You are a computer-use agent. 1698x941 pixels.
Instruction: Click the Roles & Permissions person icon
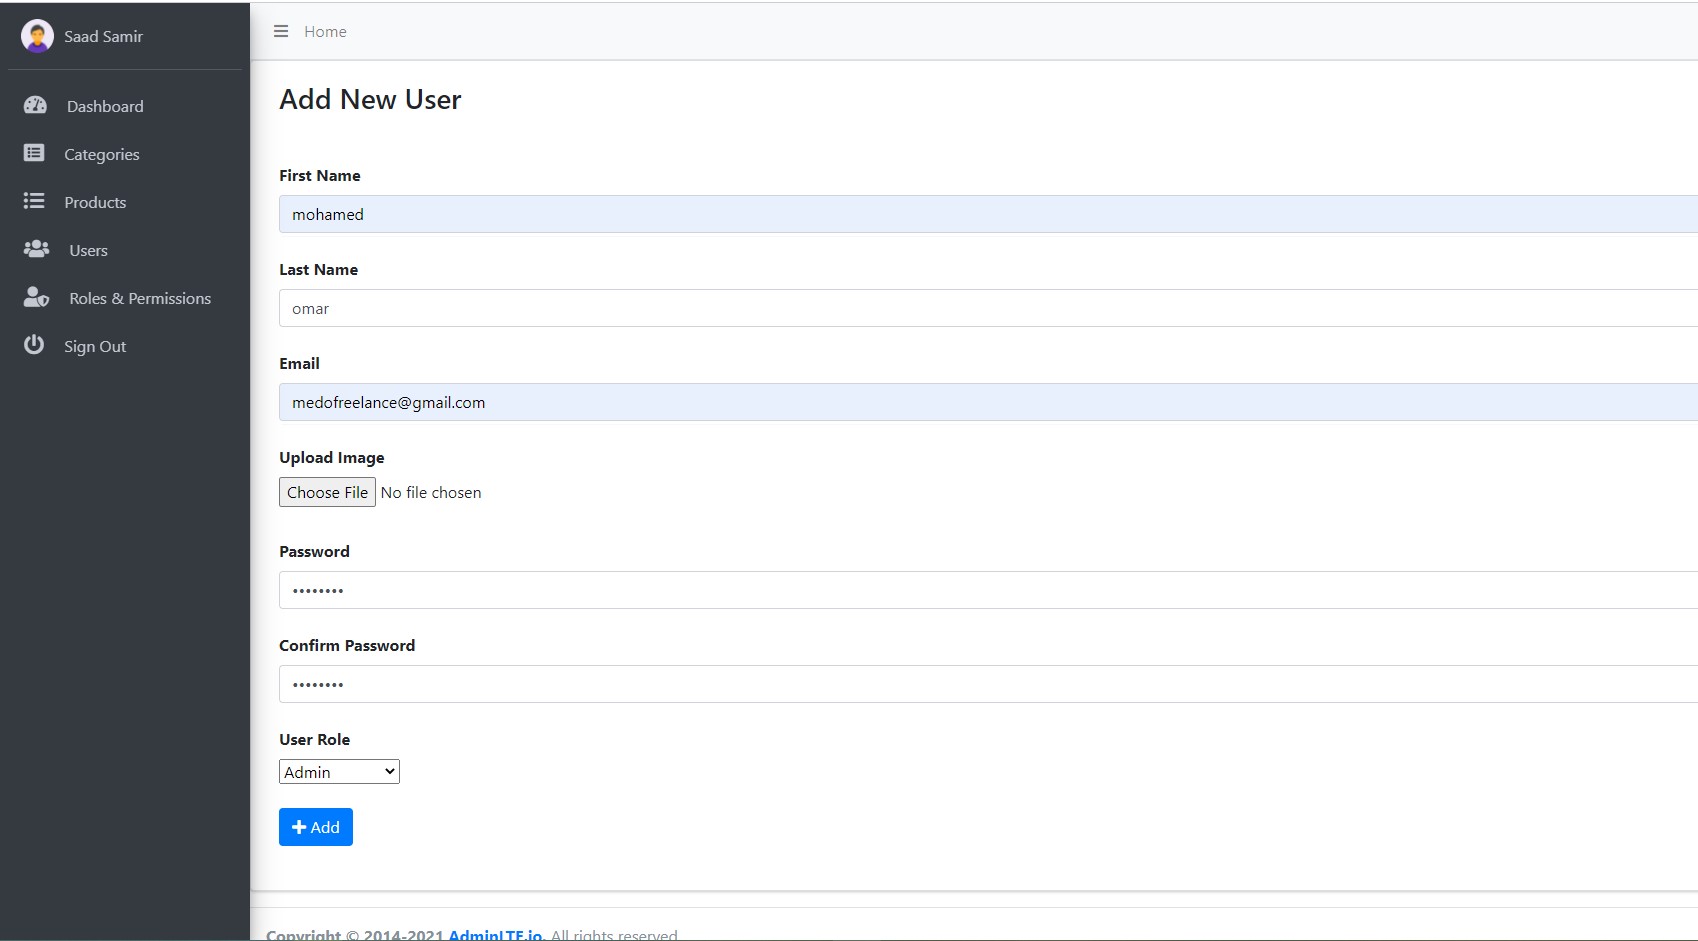pos(36,297)
